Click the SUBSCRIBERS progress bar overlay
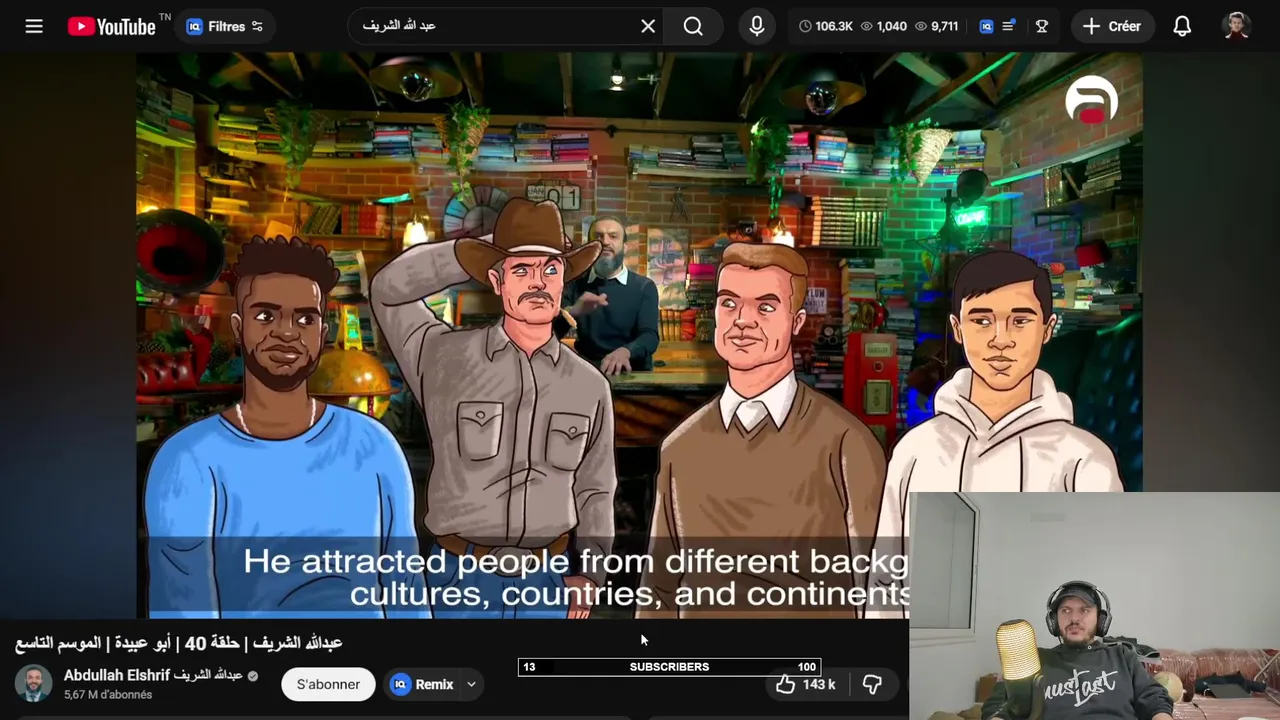Image resolution: width=1280 pixels, height=720 pixels. [669, 667]
